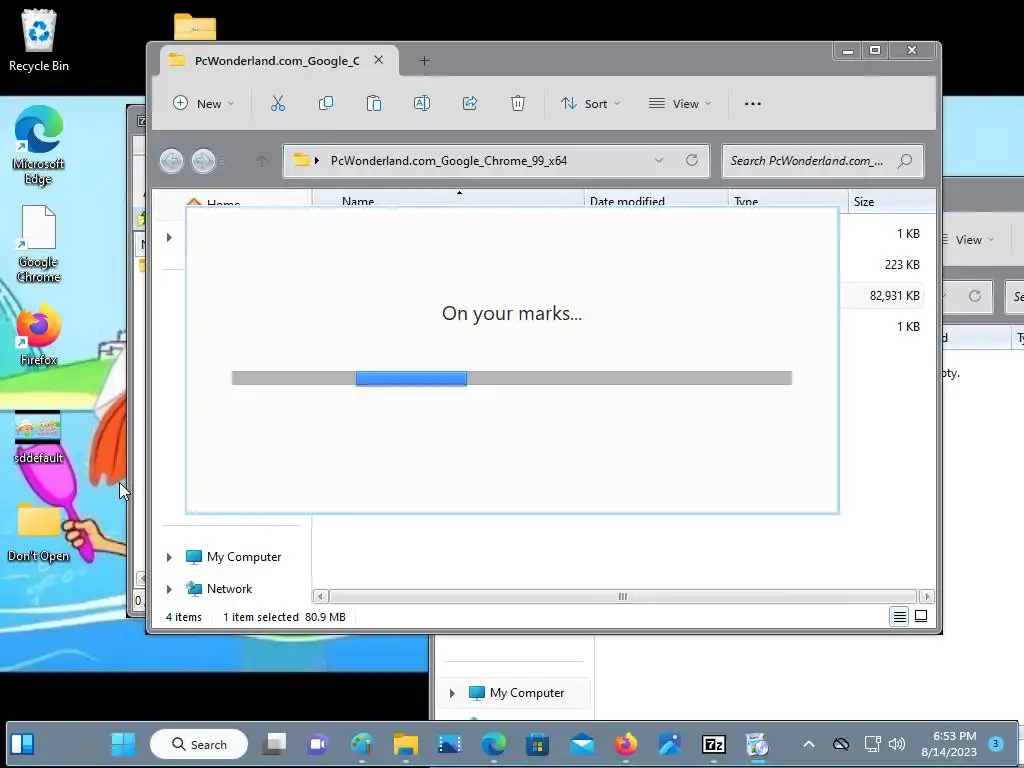
Task: Click the taskbar Search box
Action: pos(199,744)
